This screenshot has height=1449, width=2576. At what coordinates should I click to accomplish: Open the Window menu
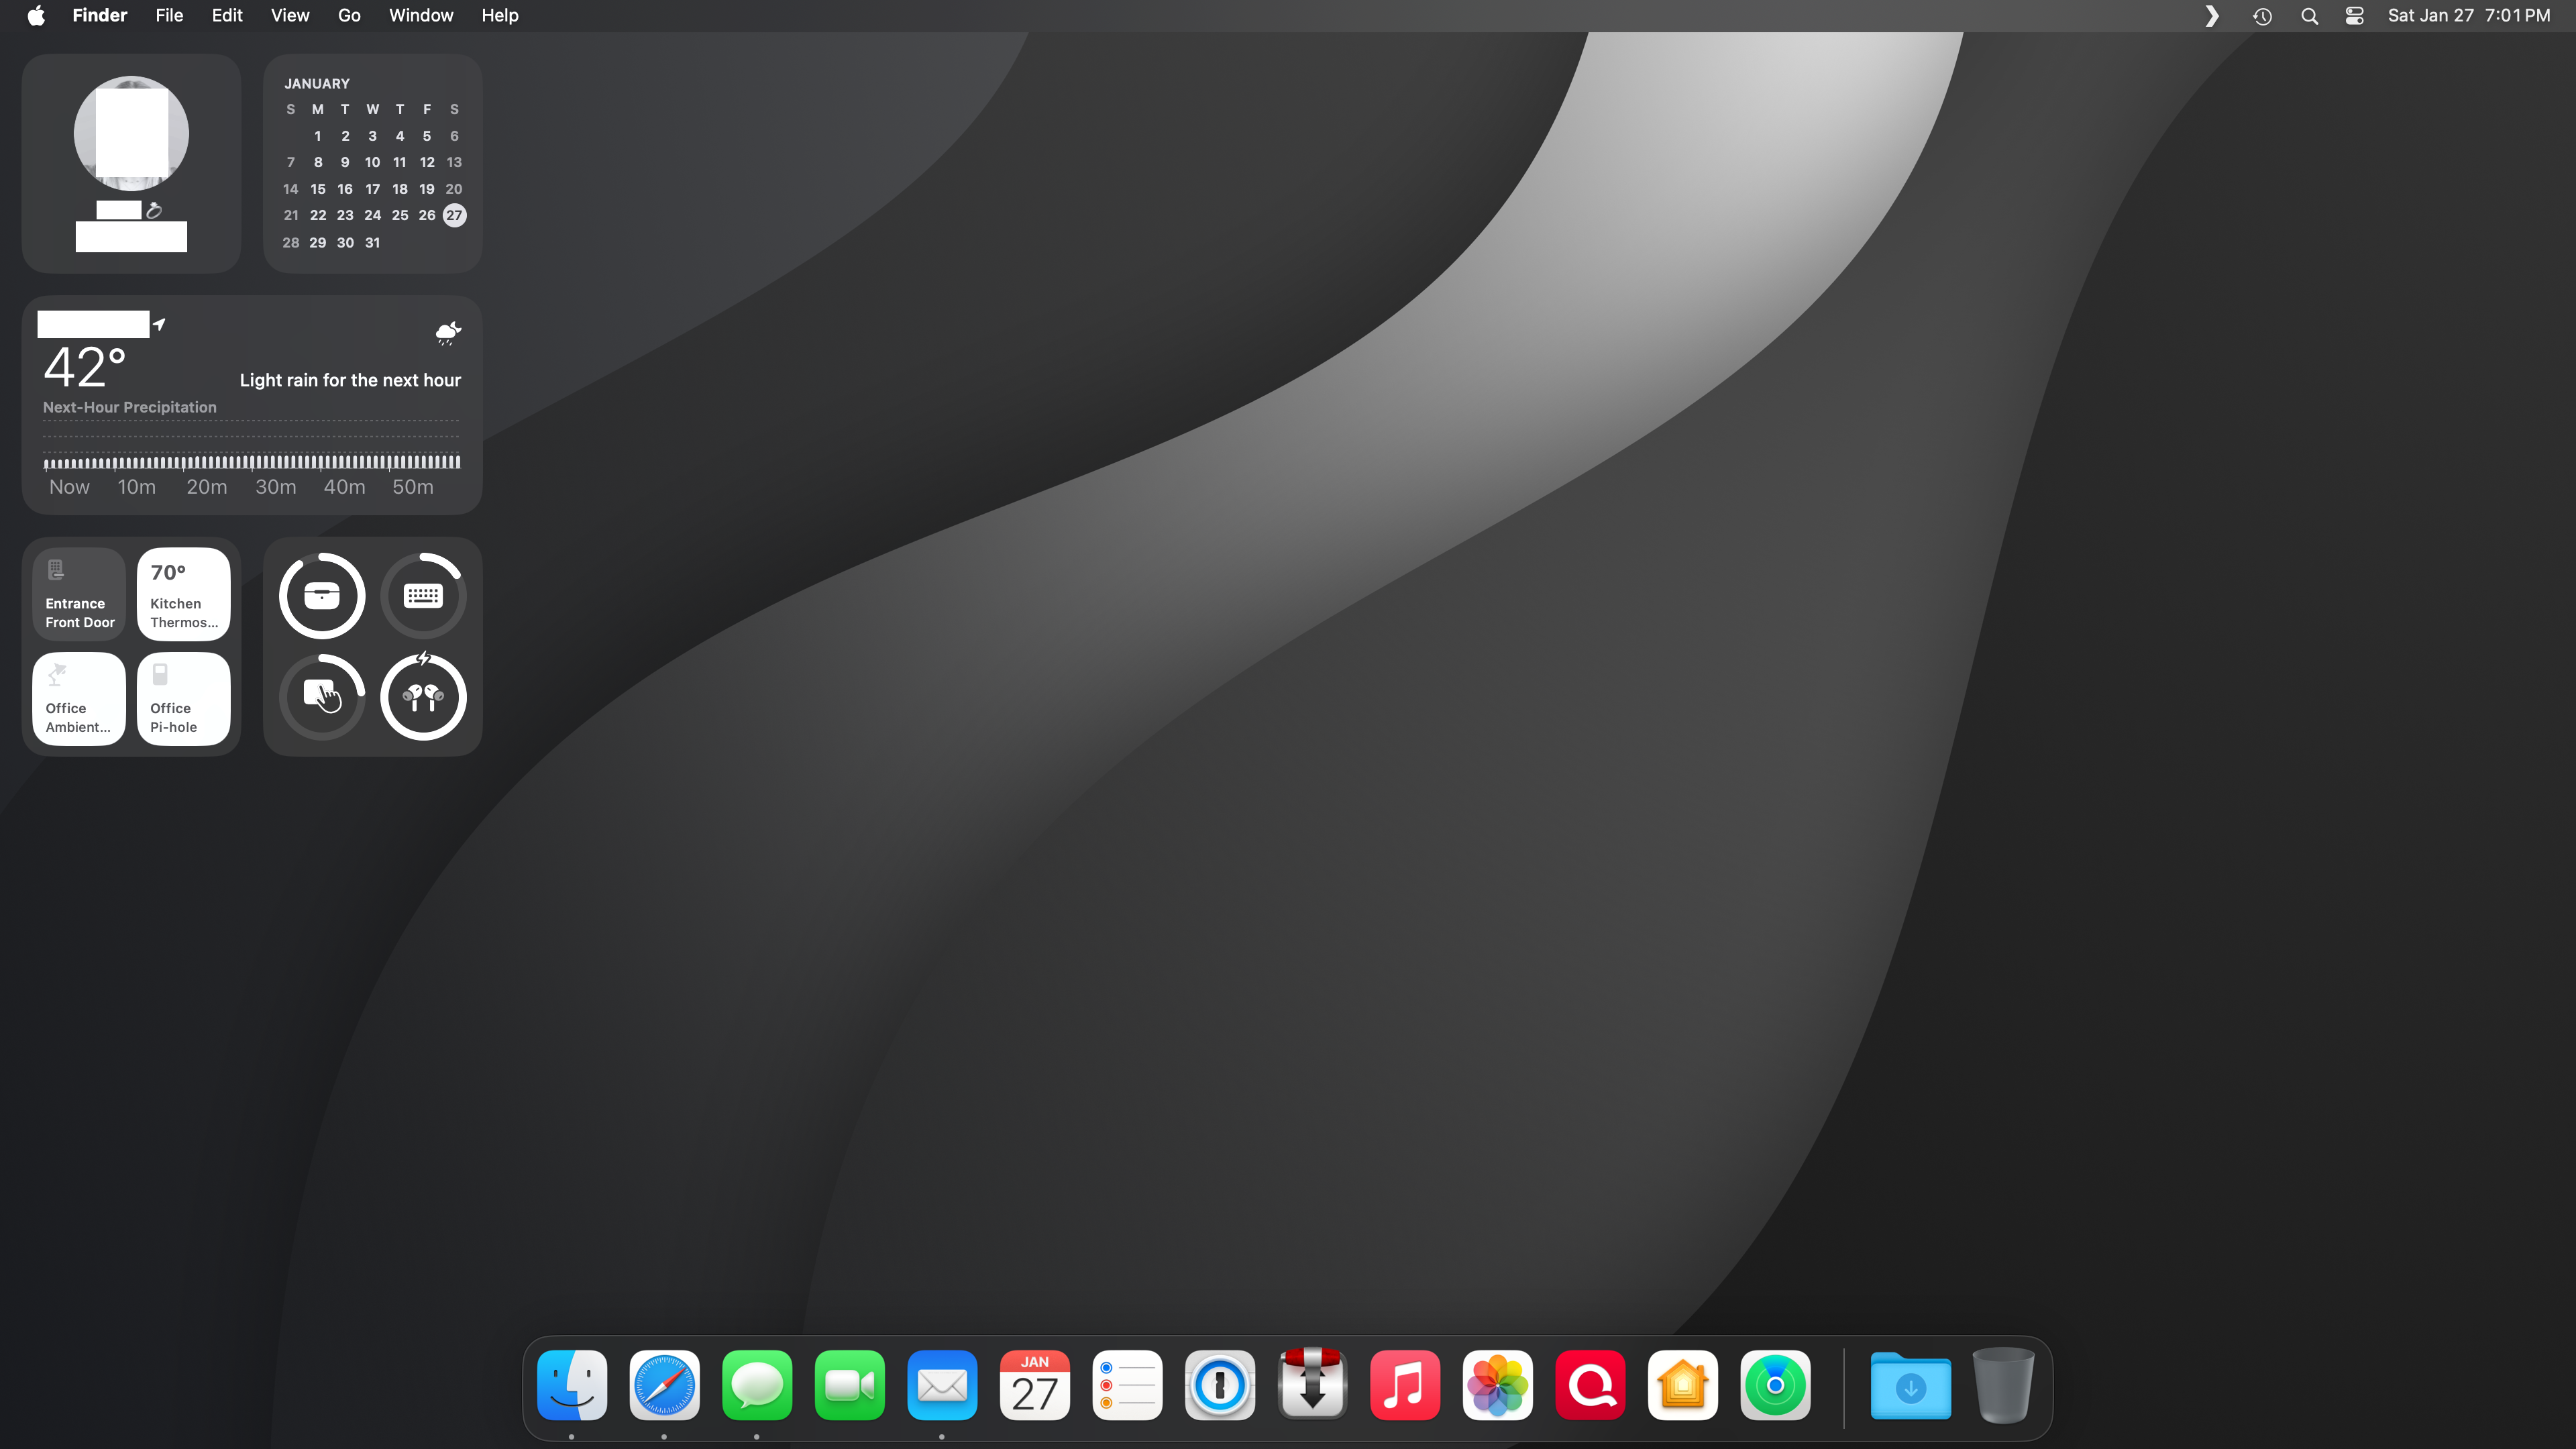(x=421, y=16)
